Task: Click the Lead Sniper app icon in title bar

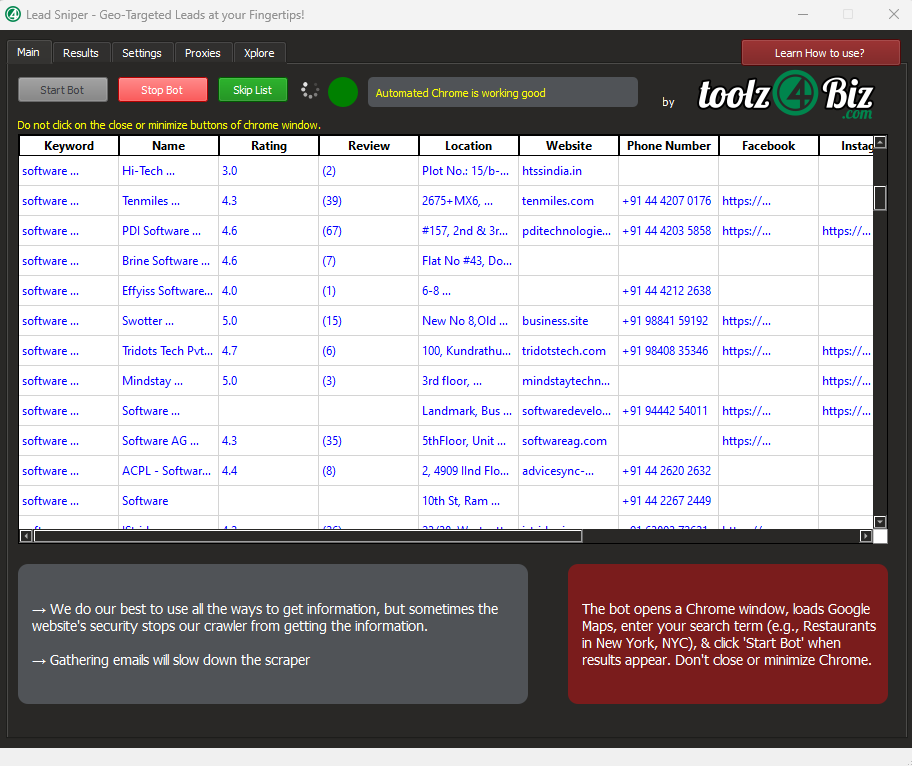Action: [13, 15]
